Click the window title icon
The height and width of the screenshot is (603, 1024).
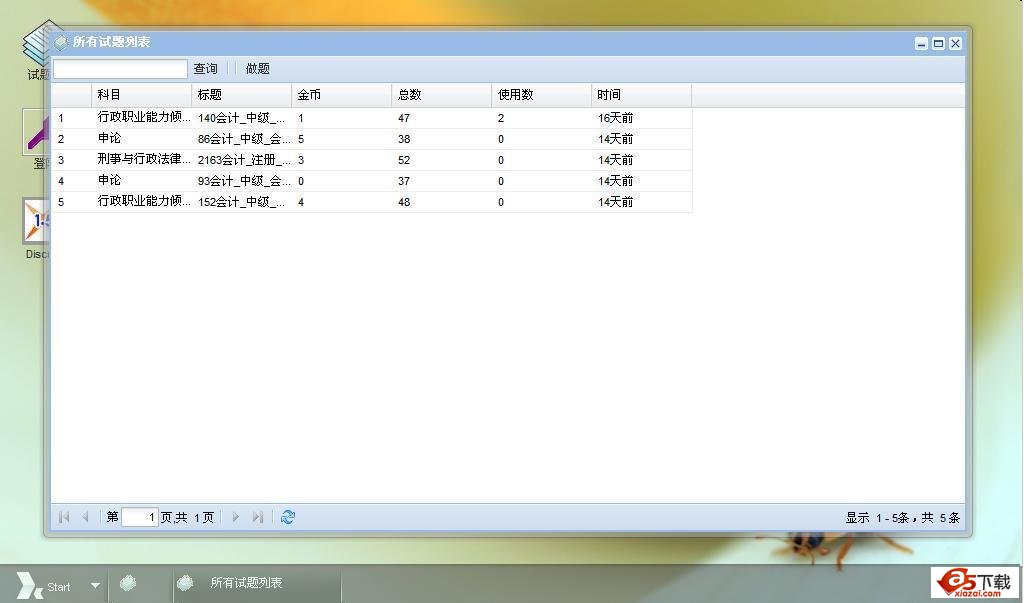point(61,42)
